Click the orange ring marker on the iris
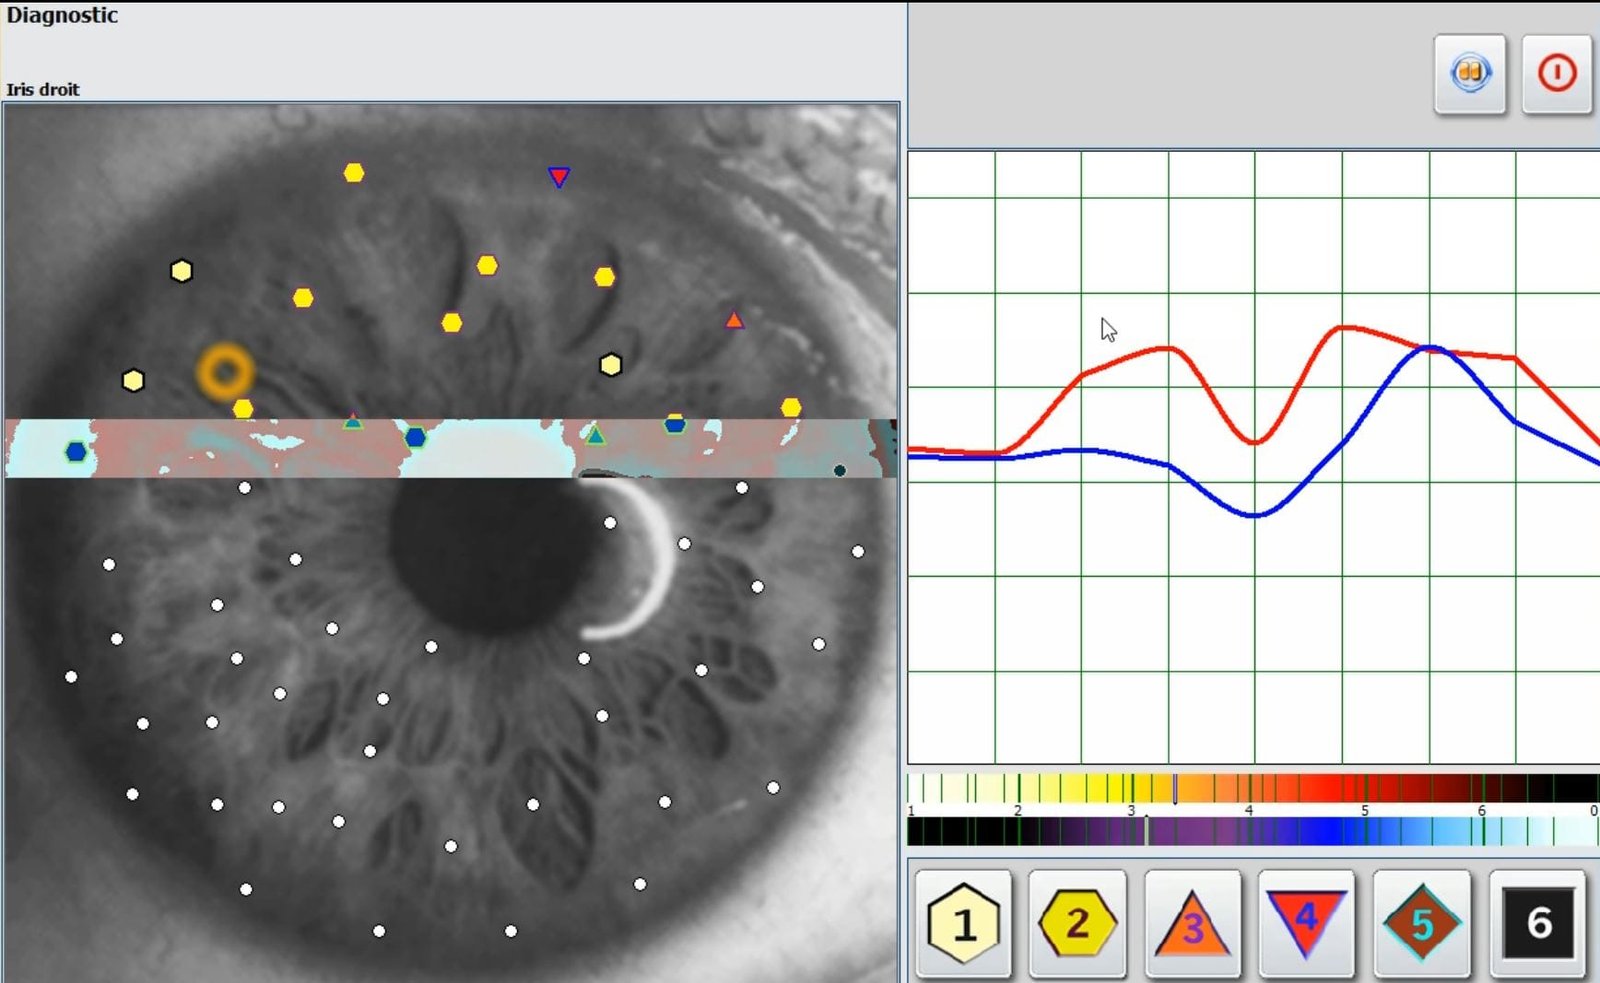 225,371
